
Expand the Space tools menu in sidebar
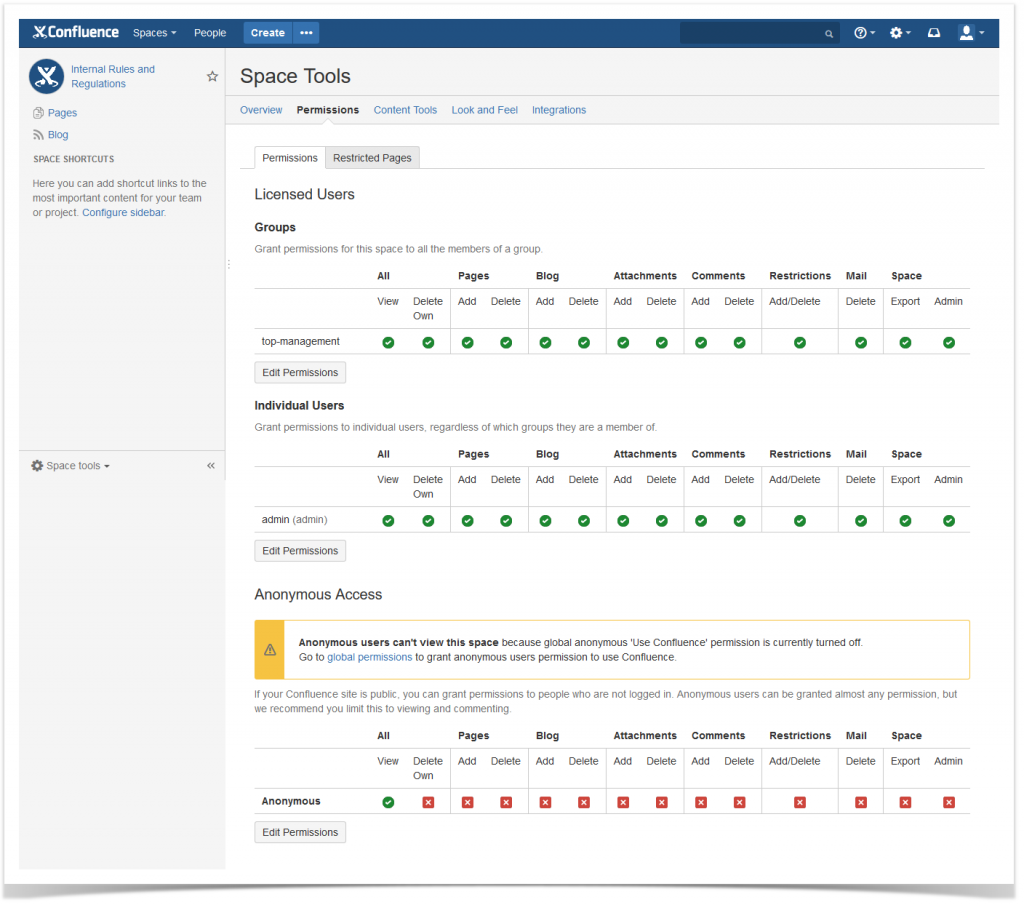[x=71, y=466]
